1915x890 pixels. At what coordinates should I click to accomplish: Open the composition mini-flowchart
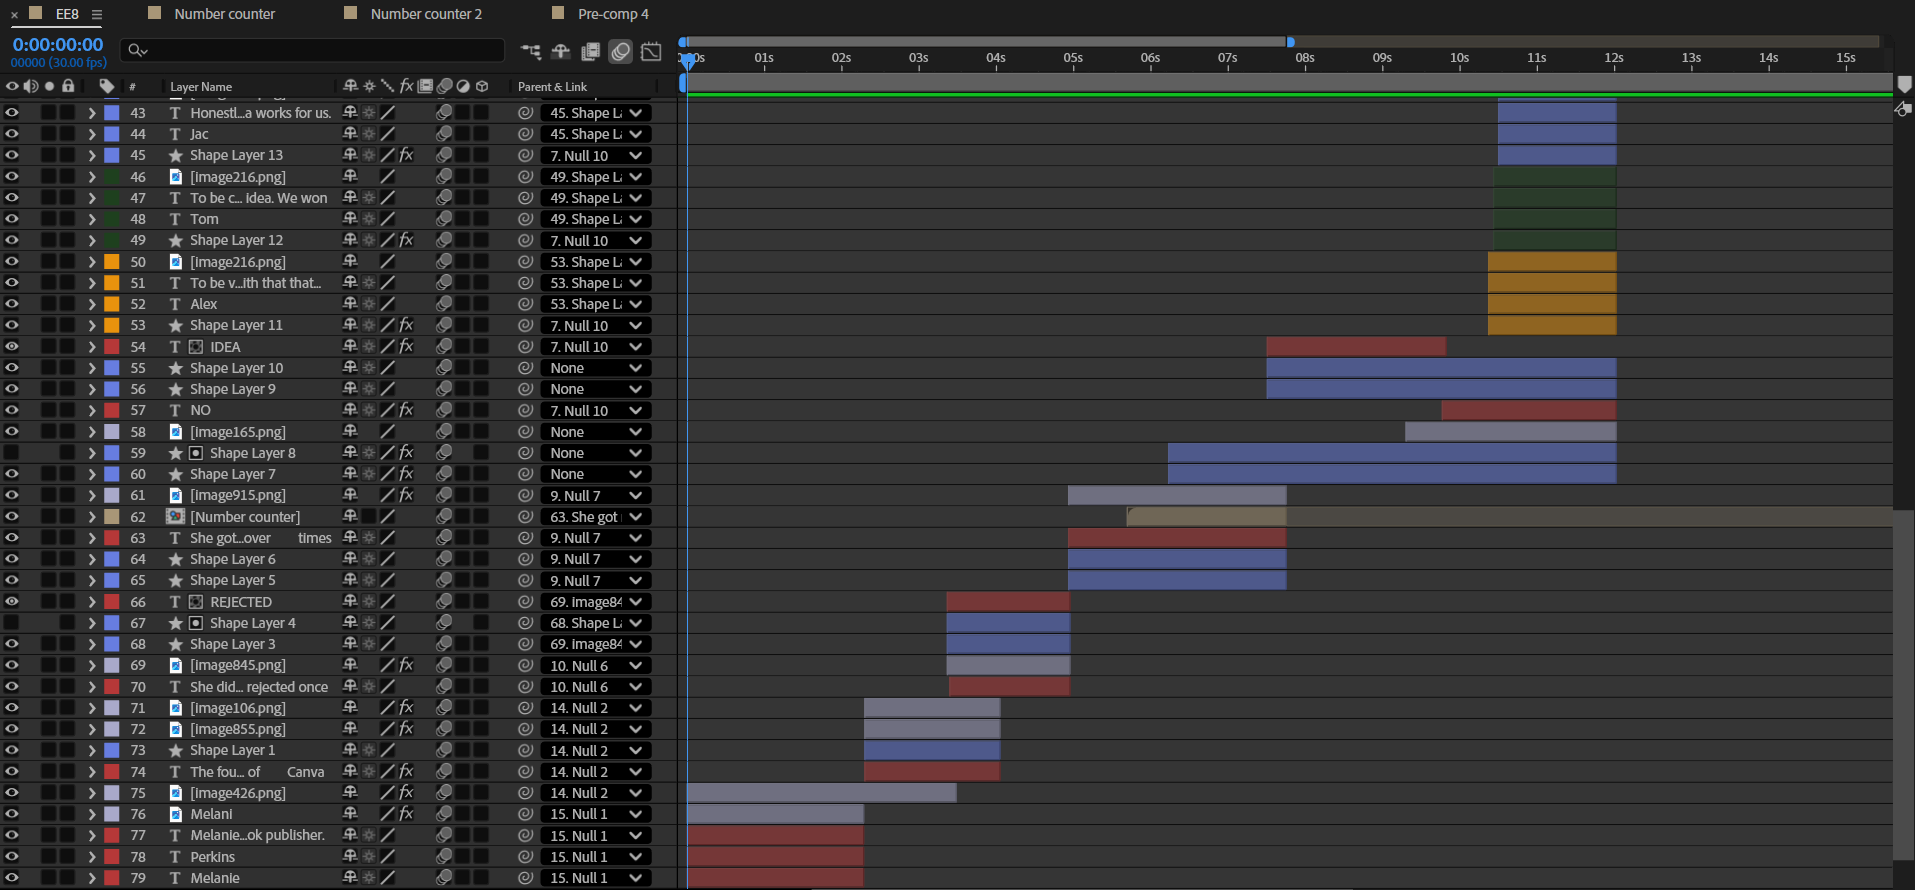pos(530,51)
